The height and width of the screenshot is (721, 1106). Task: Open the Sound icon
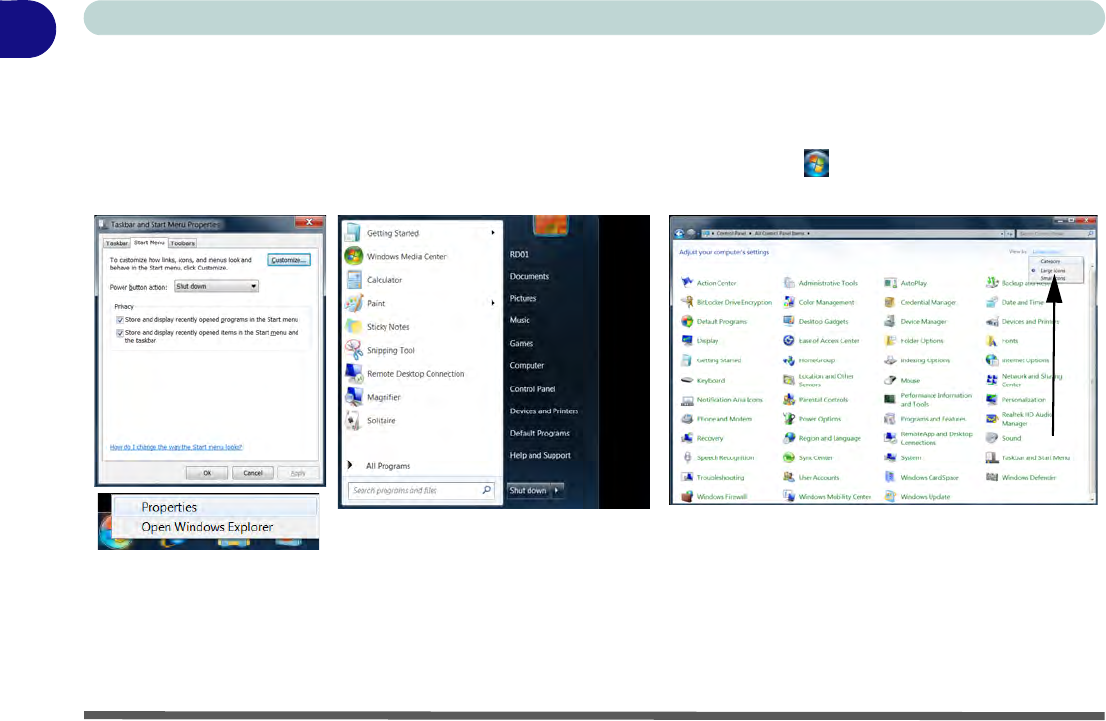992,437
